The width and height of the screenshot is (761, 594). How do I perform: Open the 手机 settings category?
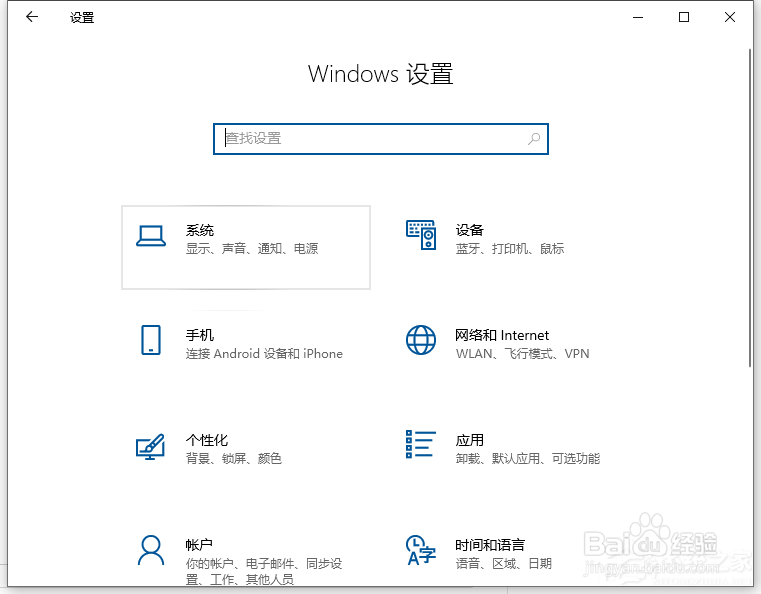pos(246,352)
